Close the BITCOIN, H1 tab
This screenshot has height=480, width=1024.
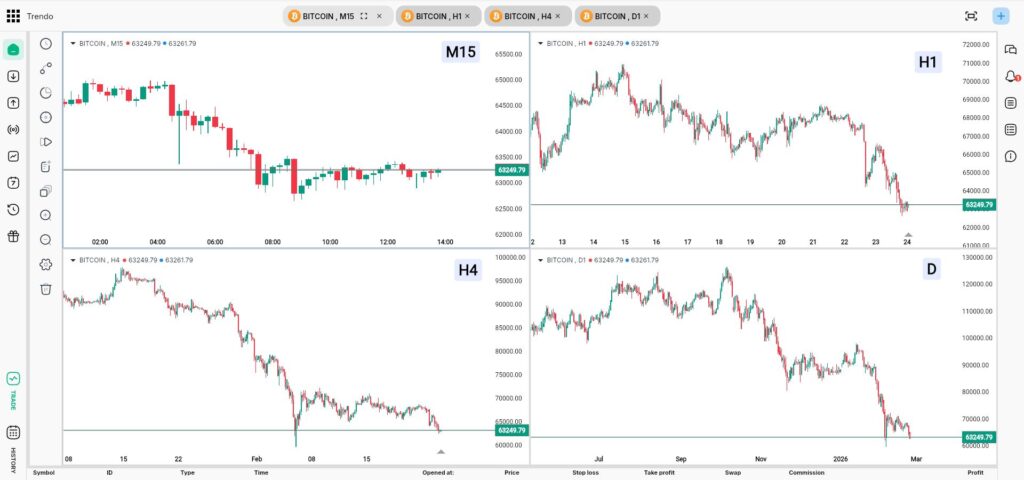click(x=467, y=16)
